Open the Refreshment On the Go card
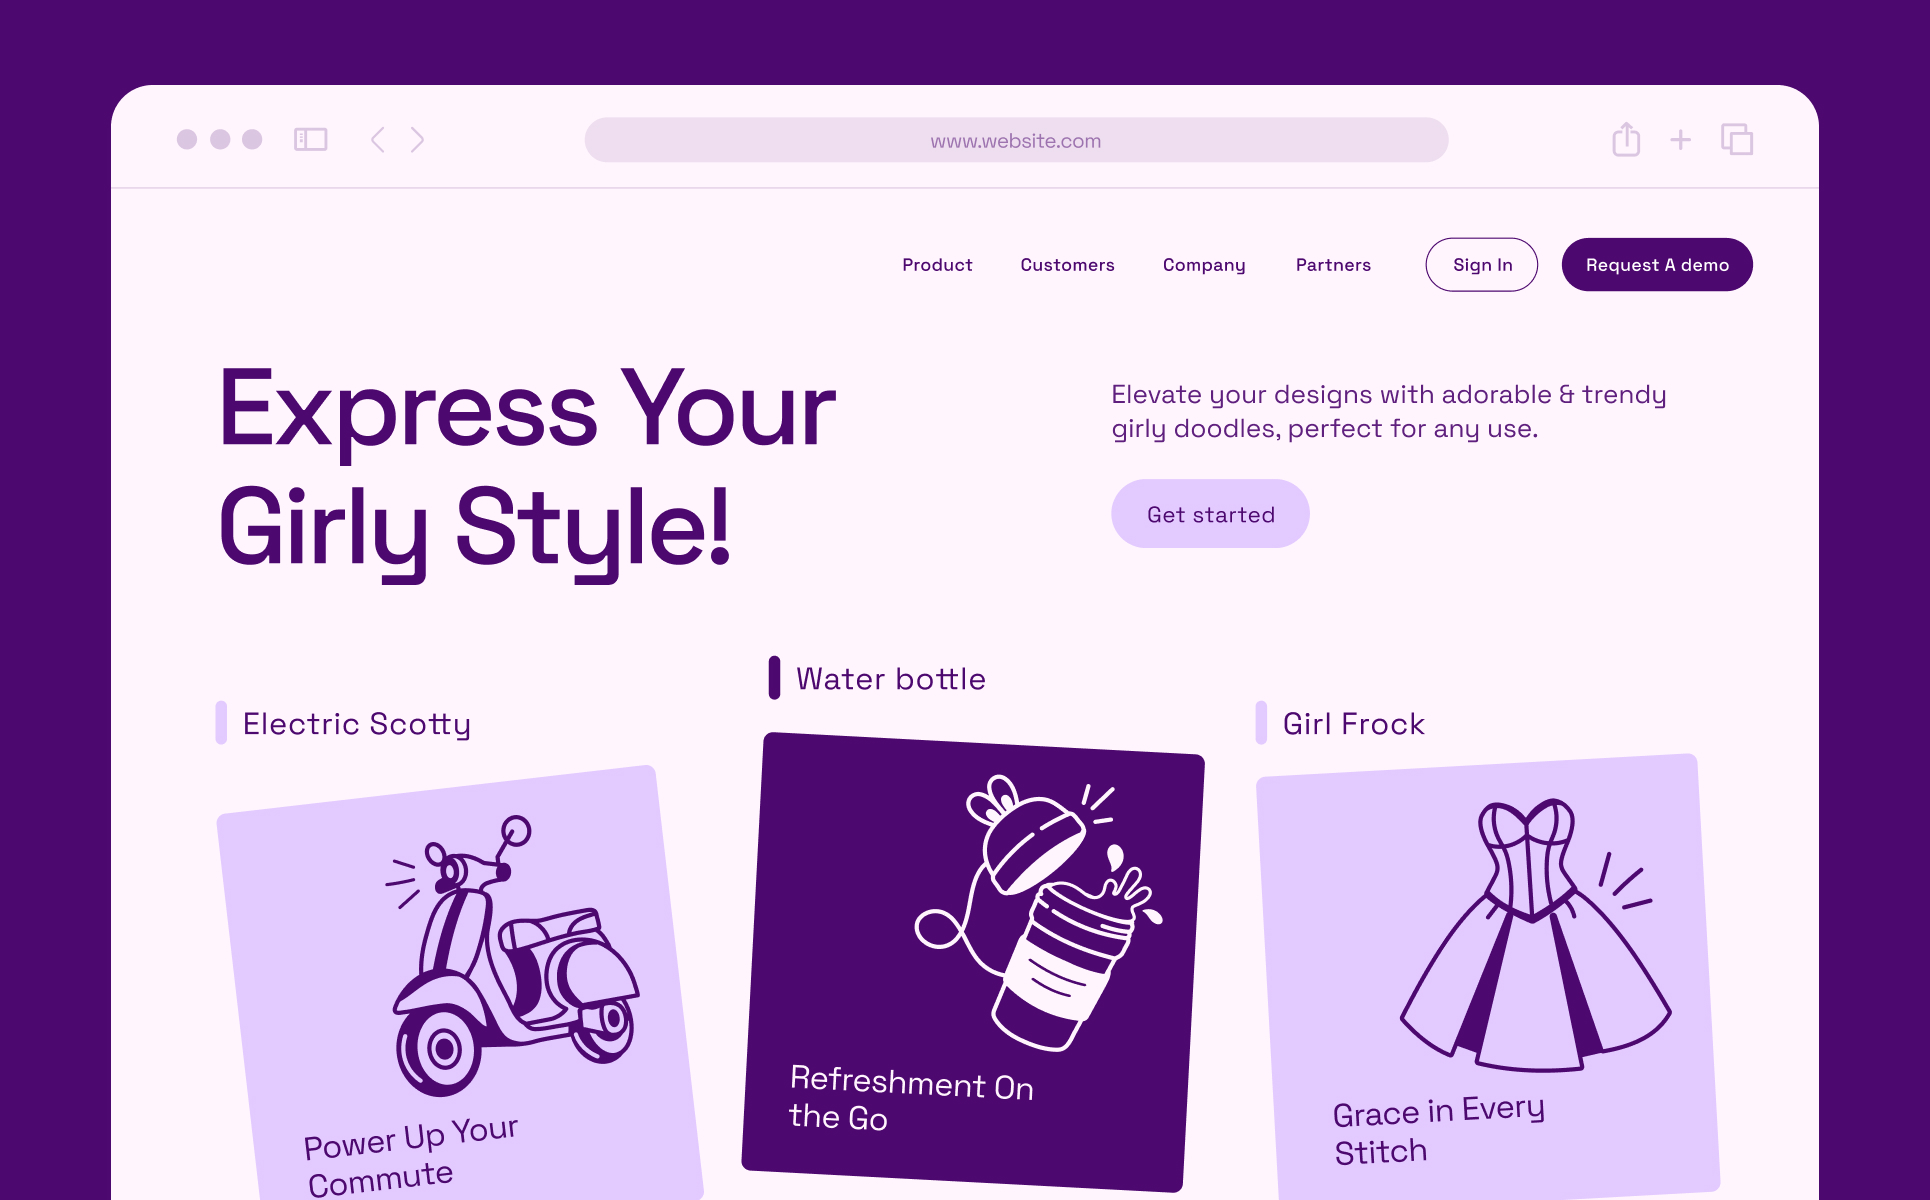Image resolution: width=1930 pixels, height=1200 pixels. click(x=973, y=962)
